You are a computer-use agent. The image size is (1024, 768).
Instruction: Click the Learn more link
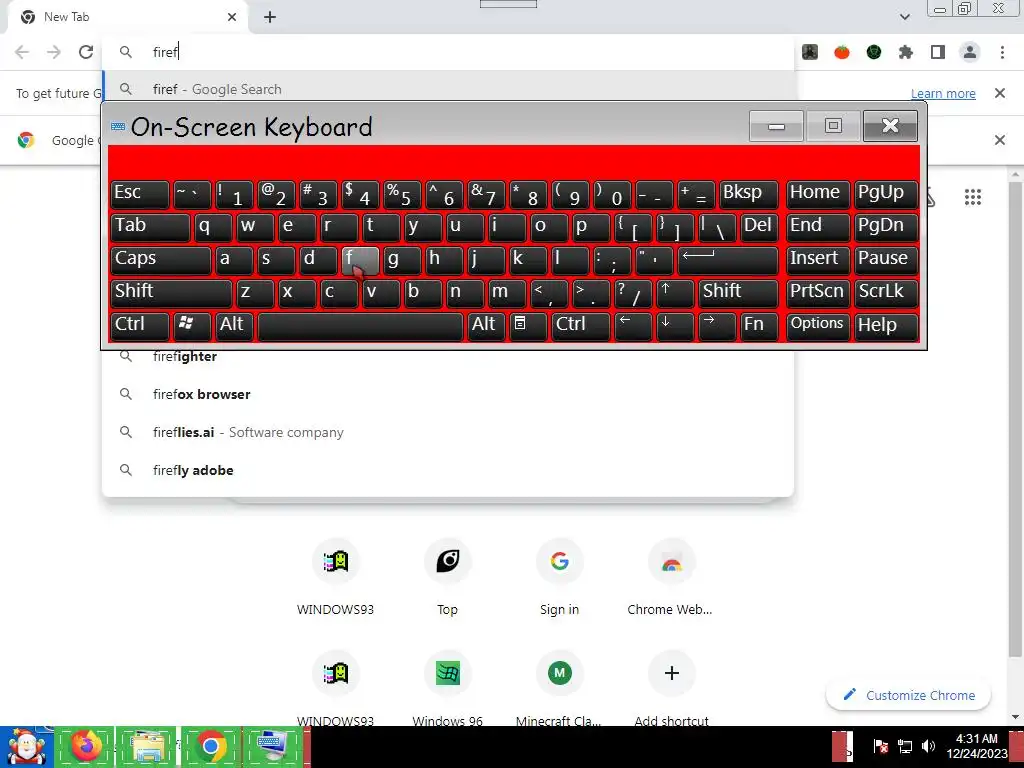coord(943,93)
